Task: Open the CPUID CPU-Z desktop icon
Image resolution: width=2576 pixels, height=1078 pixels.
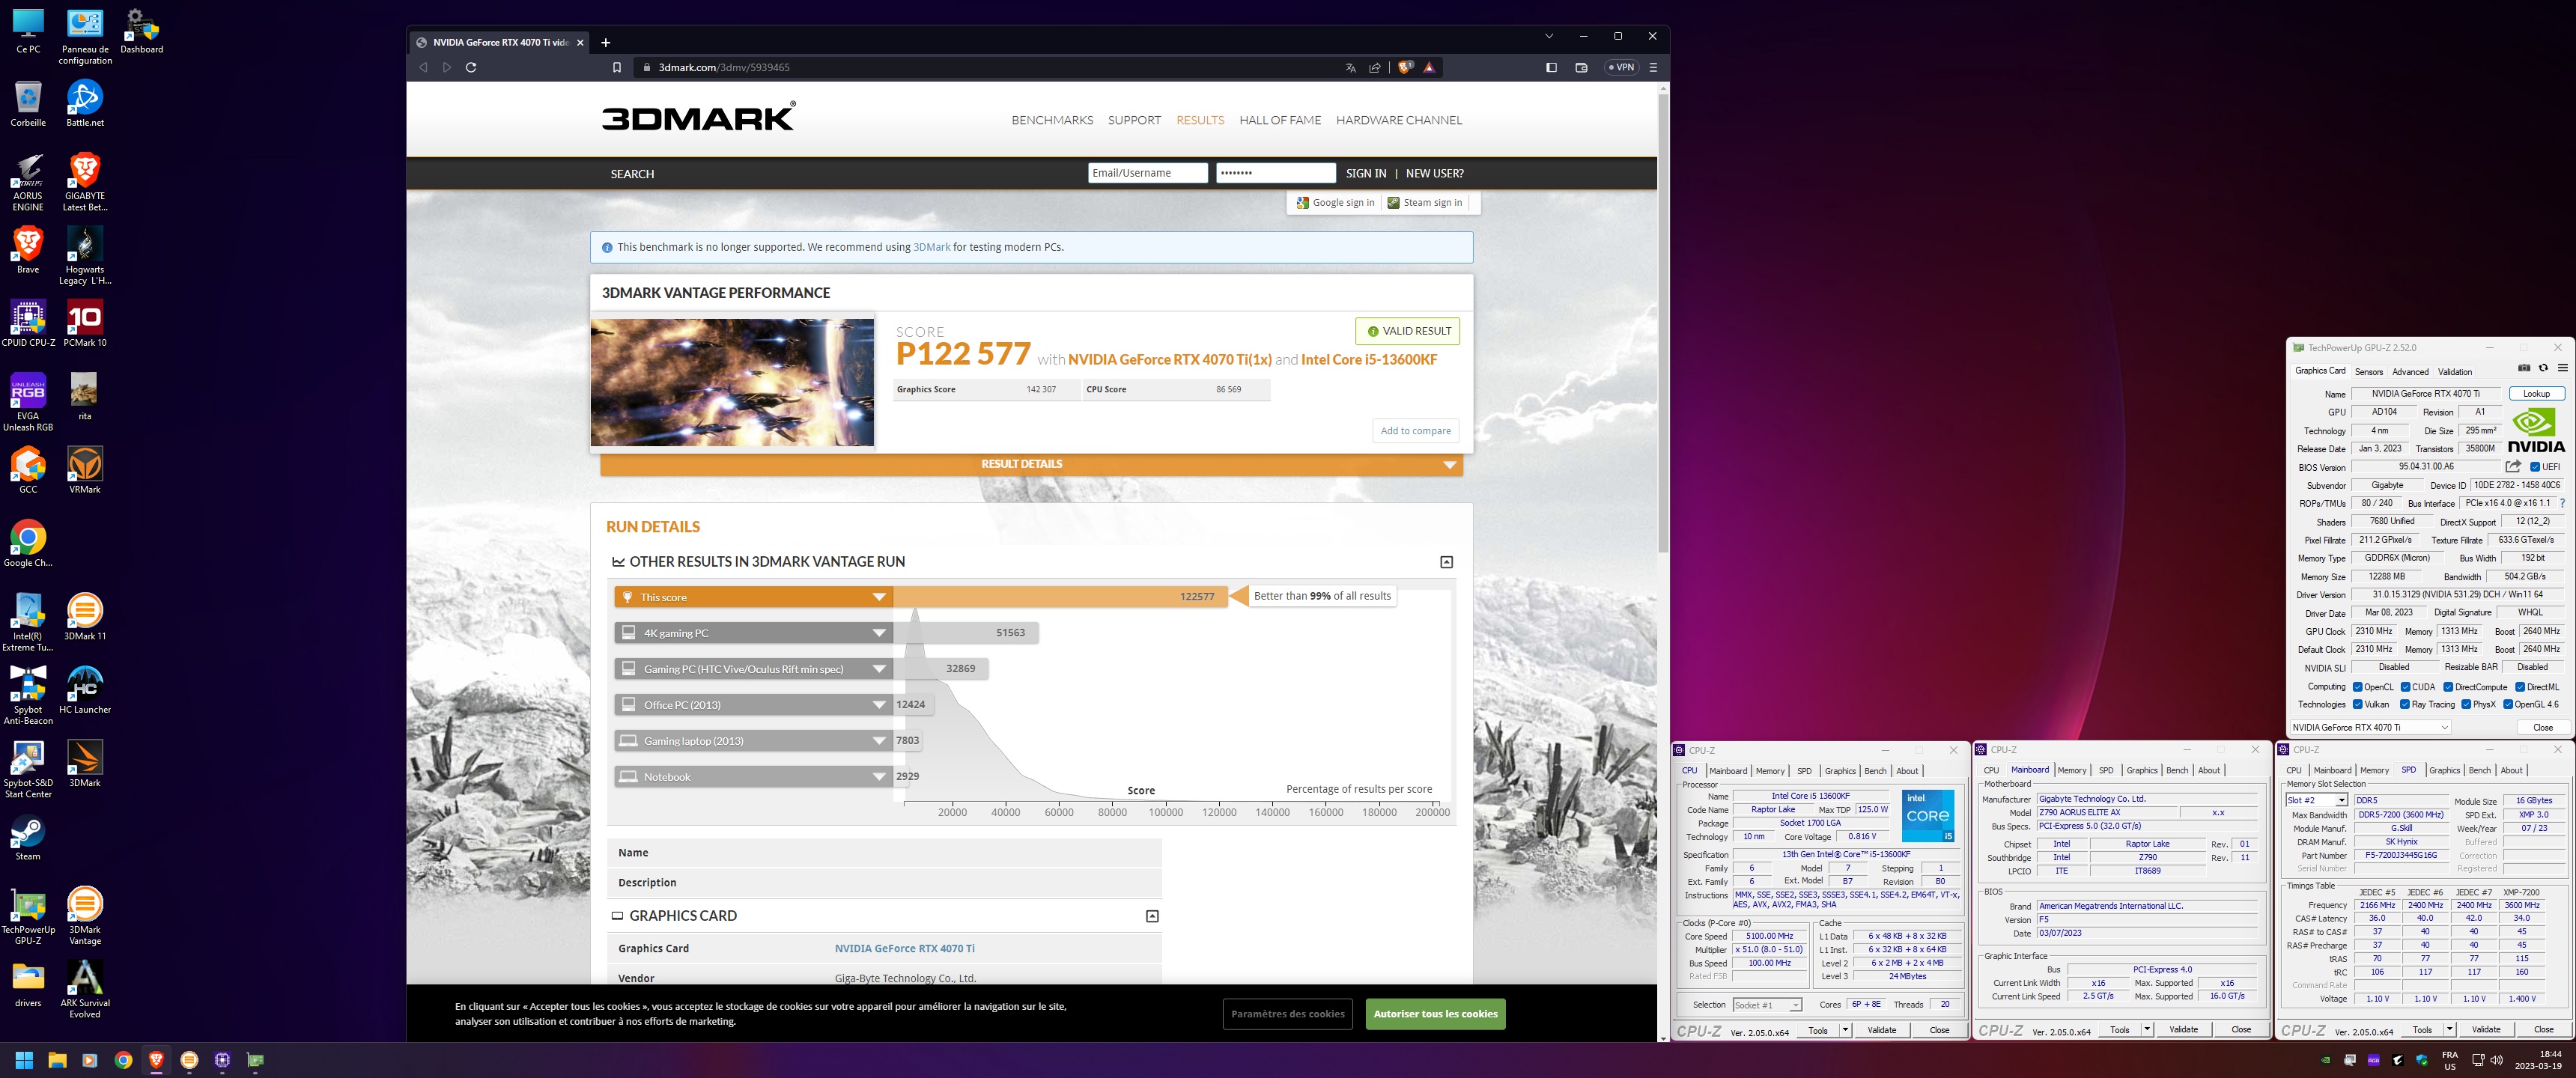Action: 28,324
